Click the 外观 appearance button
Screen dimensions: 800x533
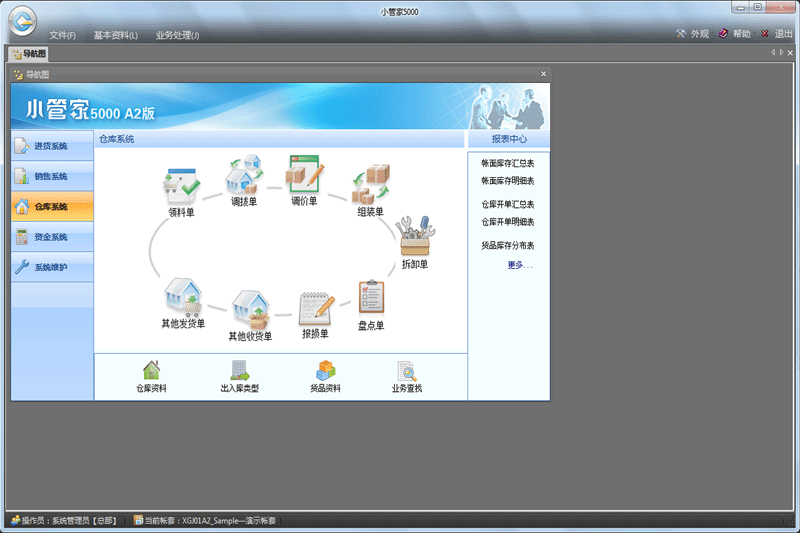coord(692,34)
